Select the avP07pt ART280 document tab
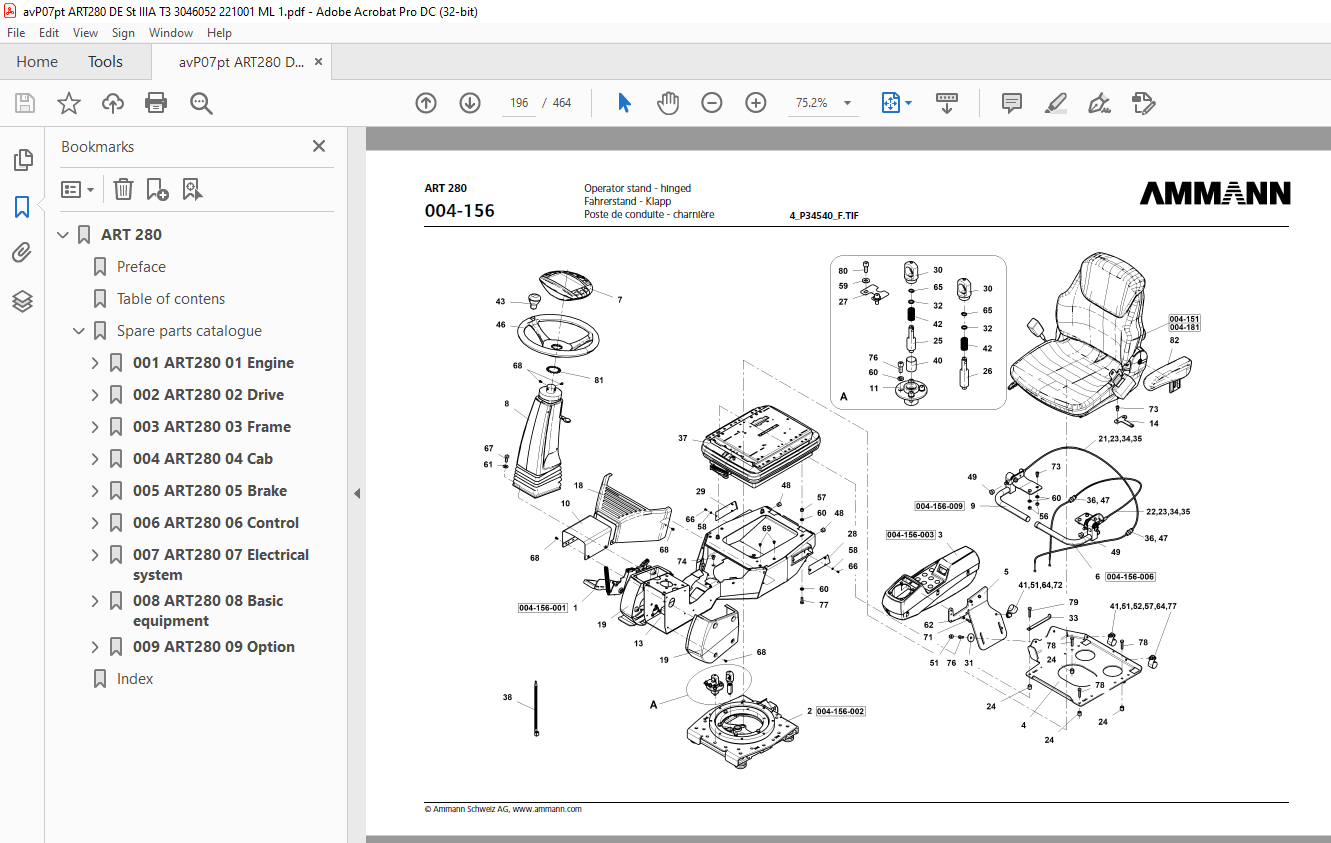 pyautogui.click(x=241, y=62)
